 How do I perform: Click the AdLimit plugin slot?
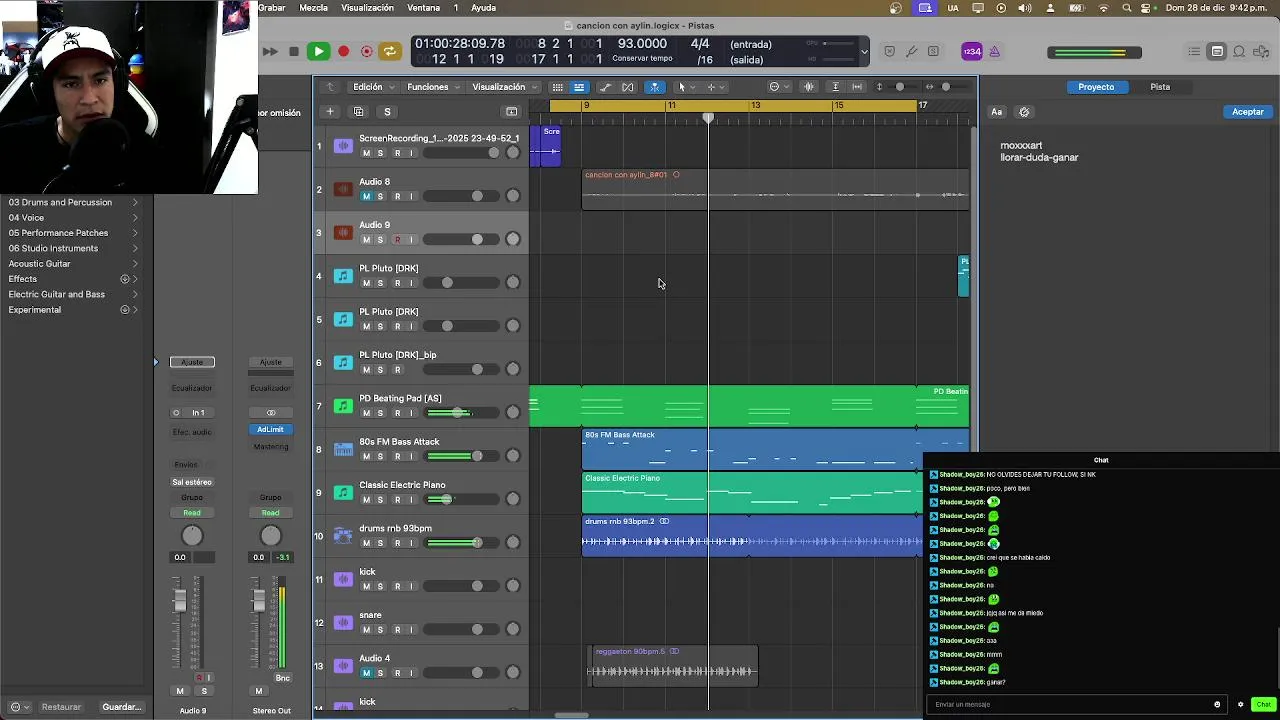[270, 429]
